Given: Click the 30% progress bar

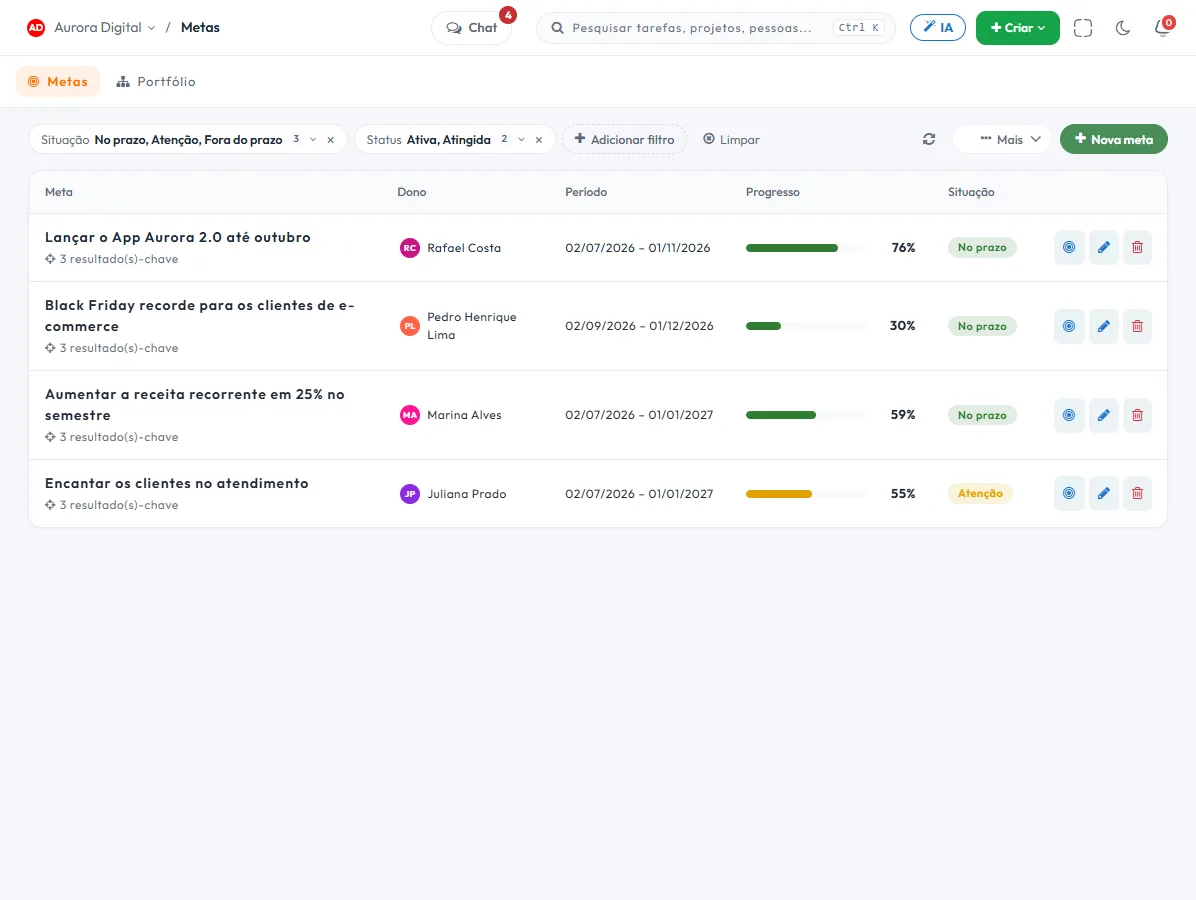Looking at the screenshot, I should (805, 326).
